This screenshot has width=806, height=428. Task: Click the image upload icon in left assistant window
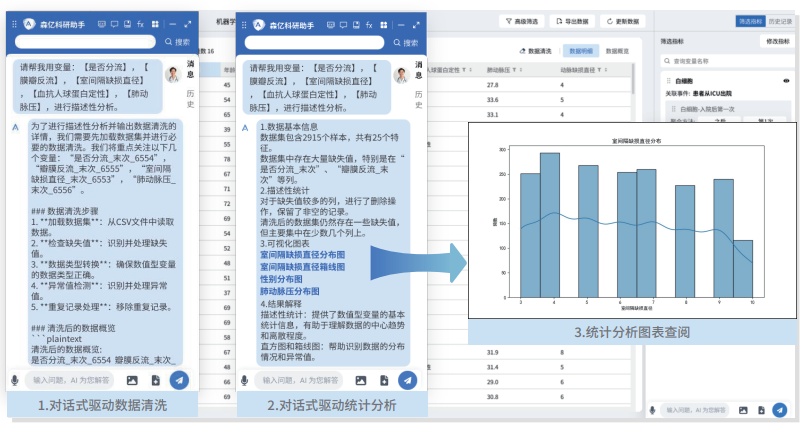point(132,380)
